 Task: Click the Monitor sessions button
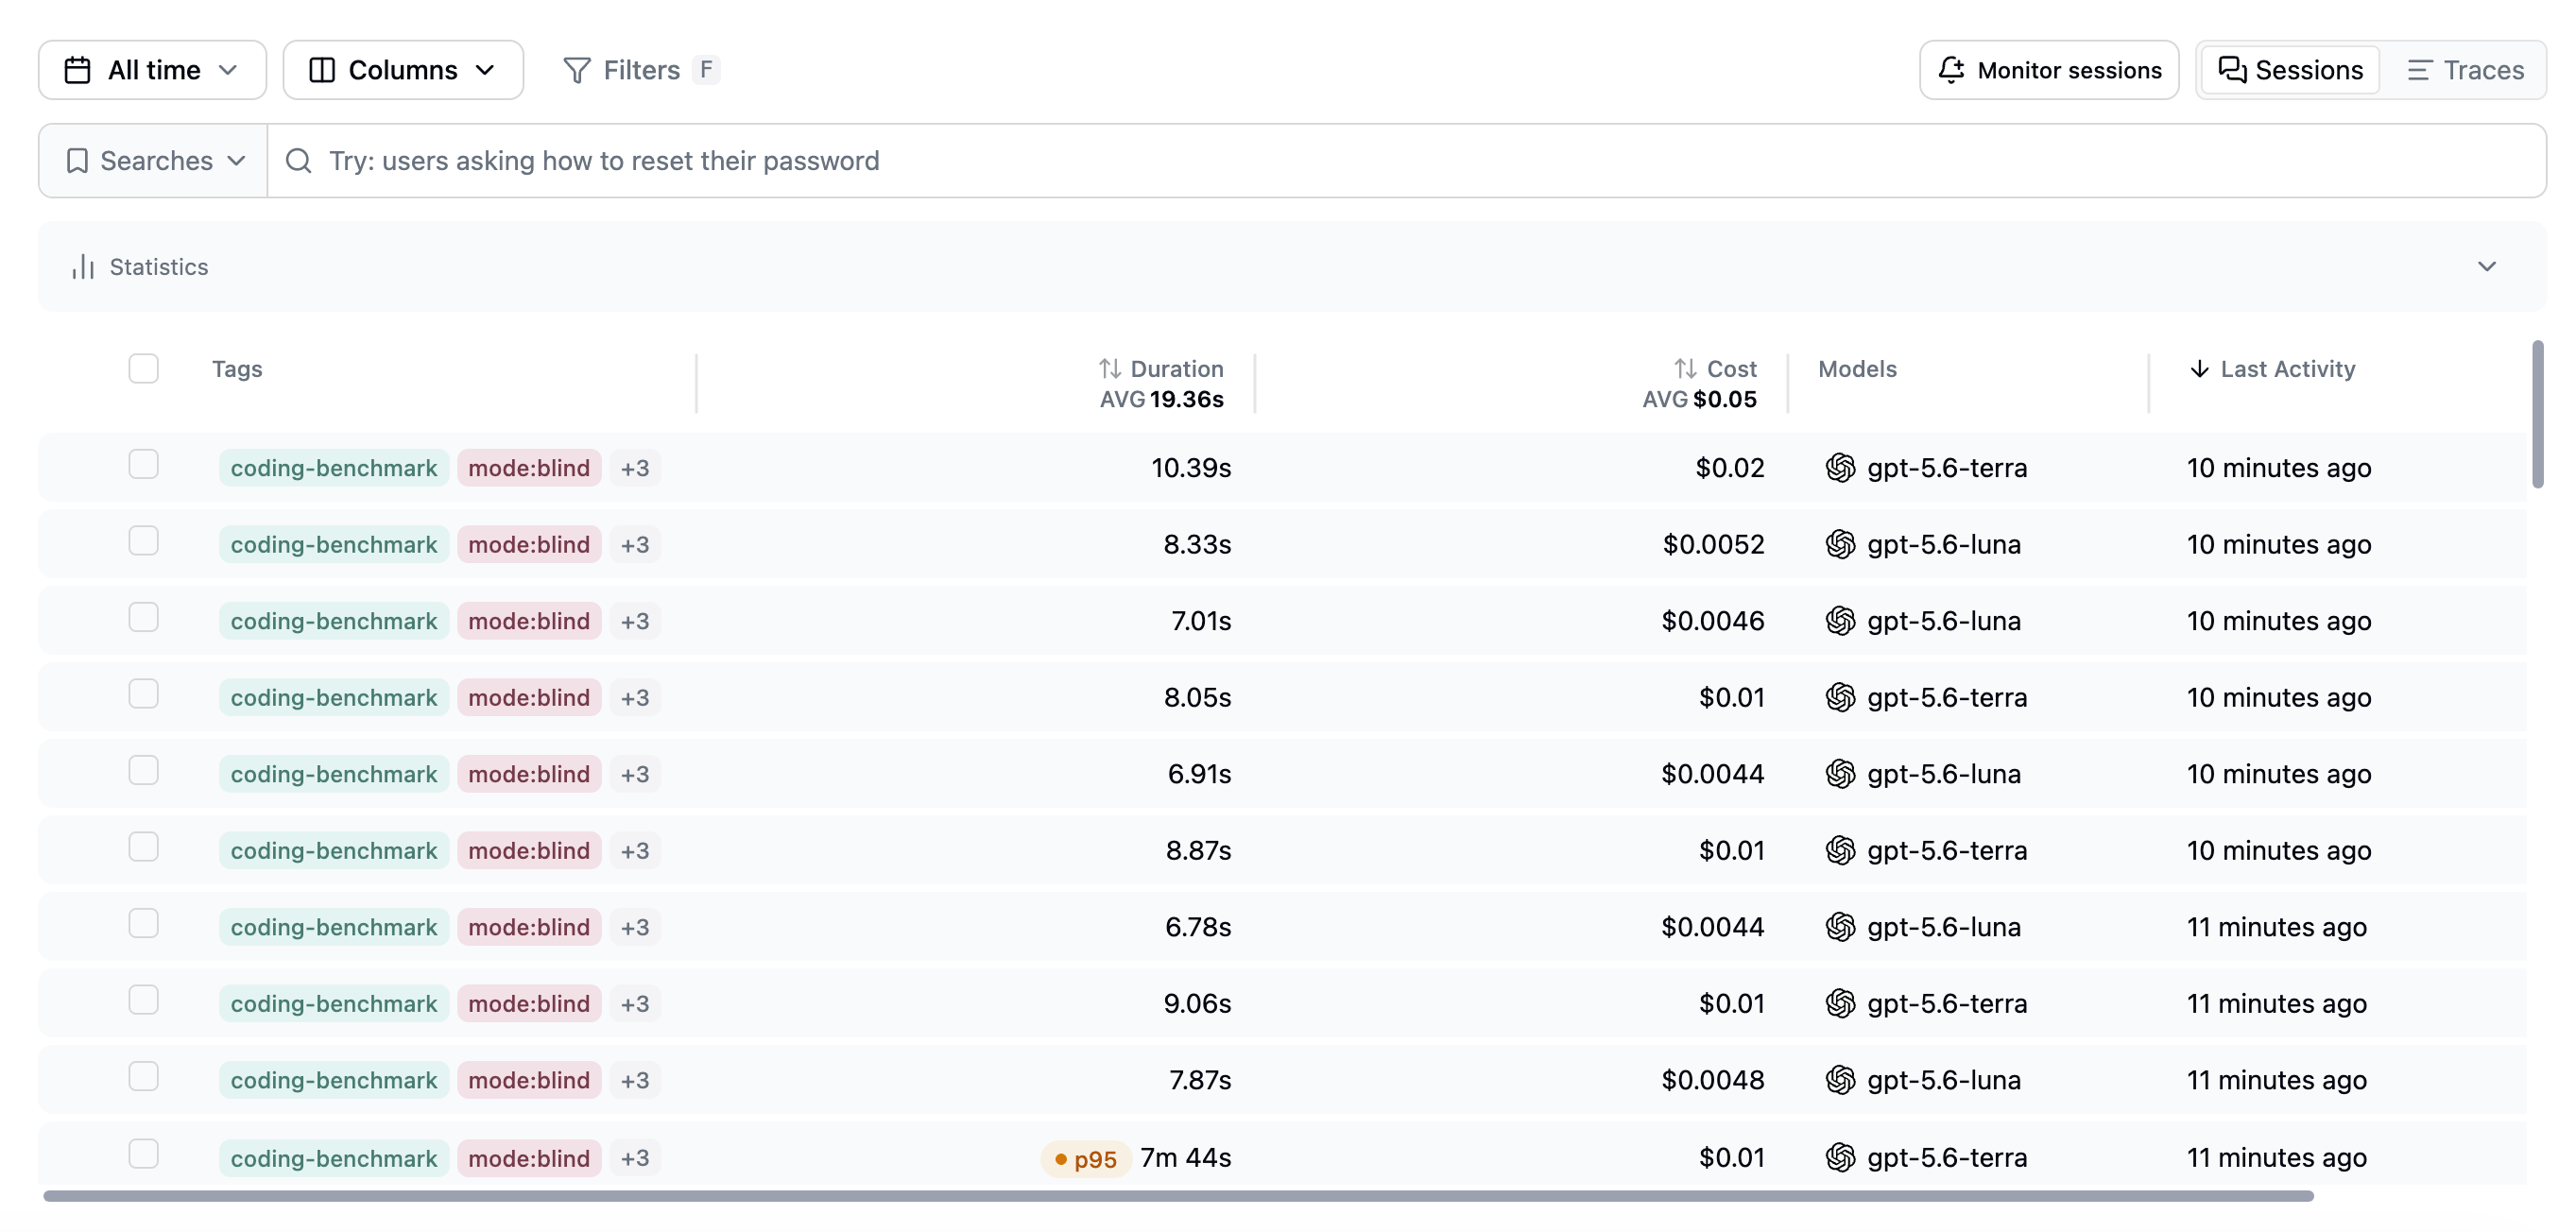pos(2049,70)
